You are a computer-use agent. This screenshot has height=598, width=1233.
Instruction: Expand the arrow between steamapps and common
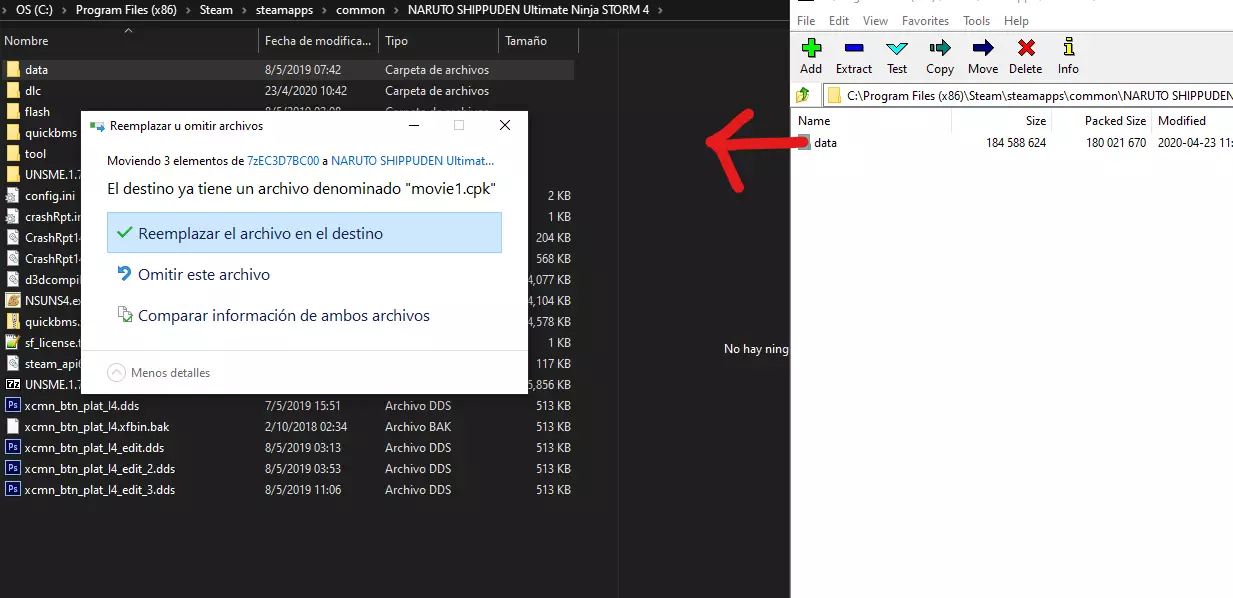pyautogui.click(x=325, y=10)
